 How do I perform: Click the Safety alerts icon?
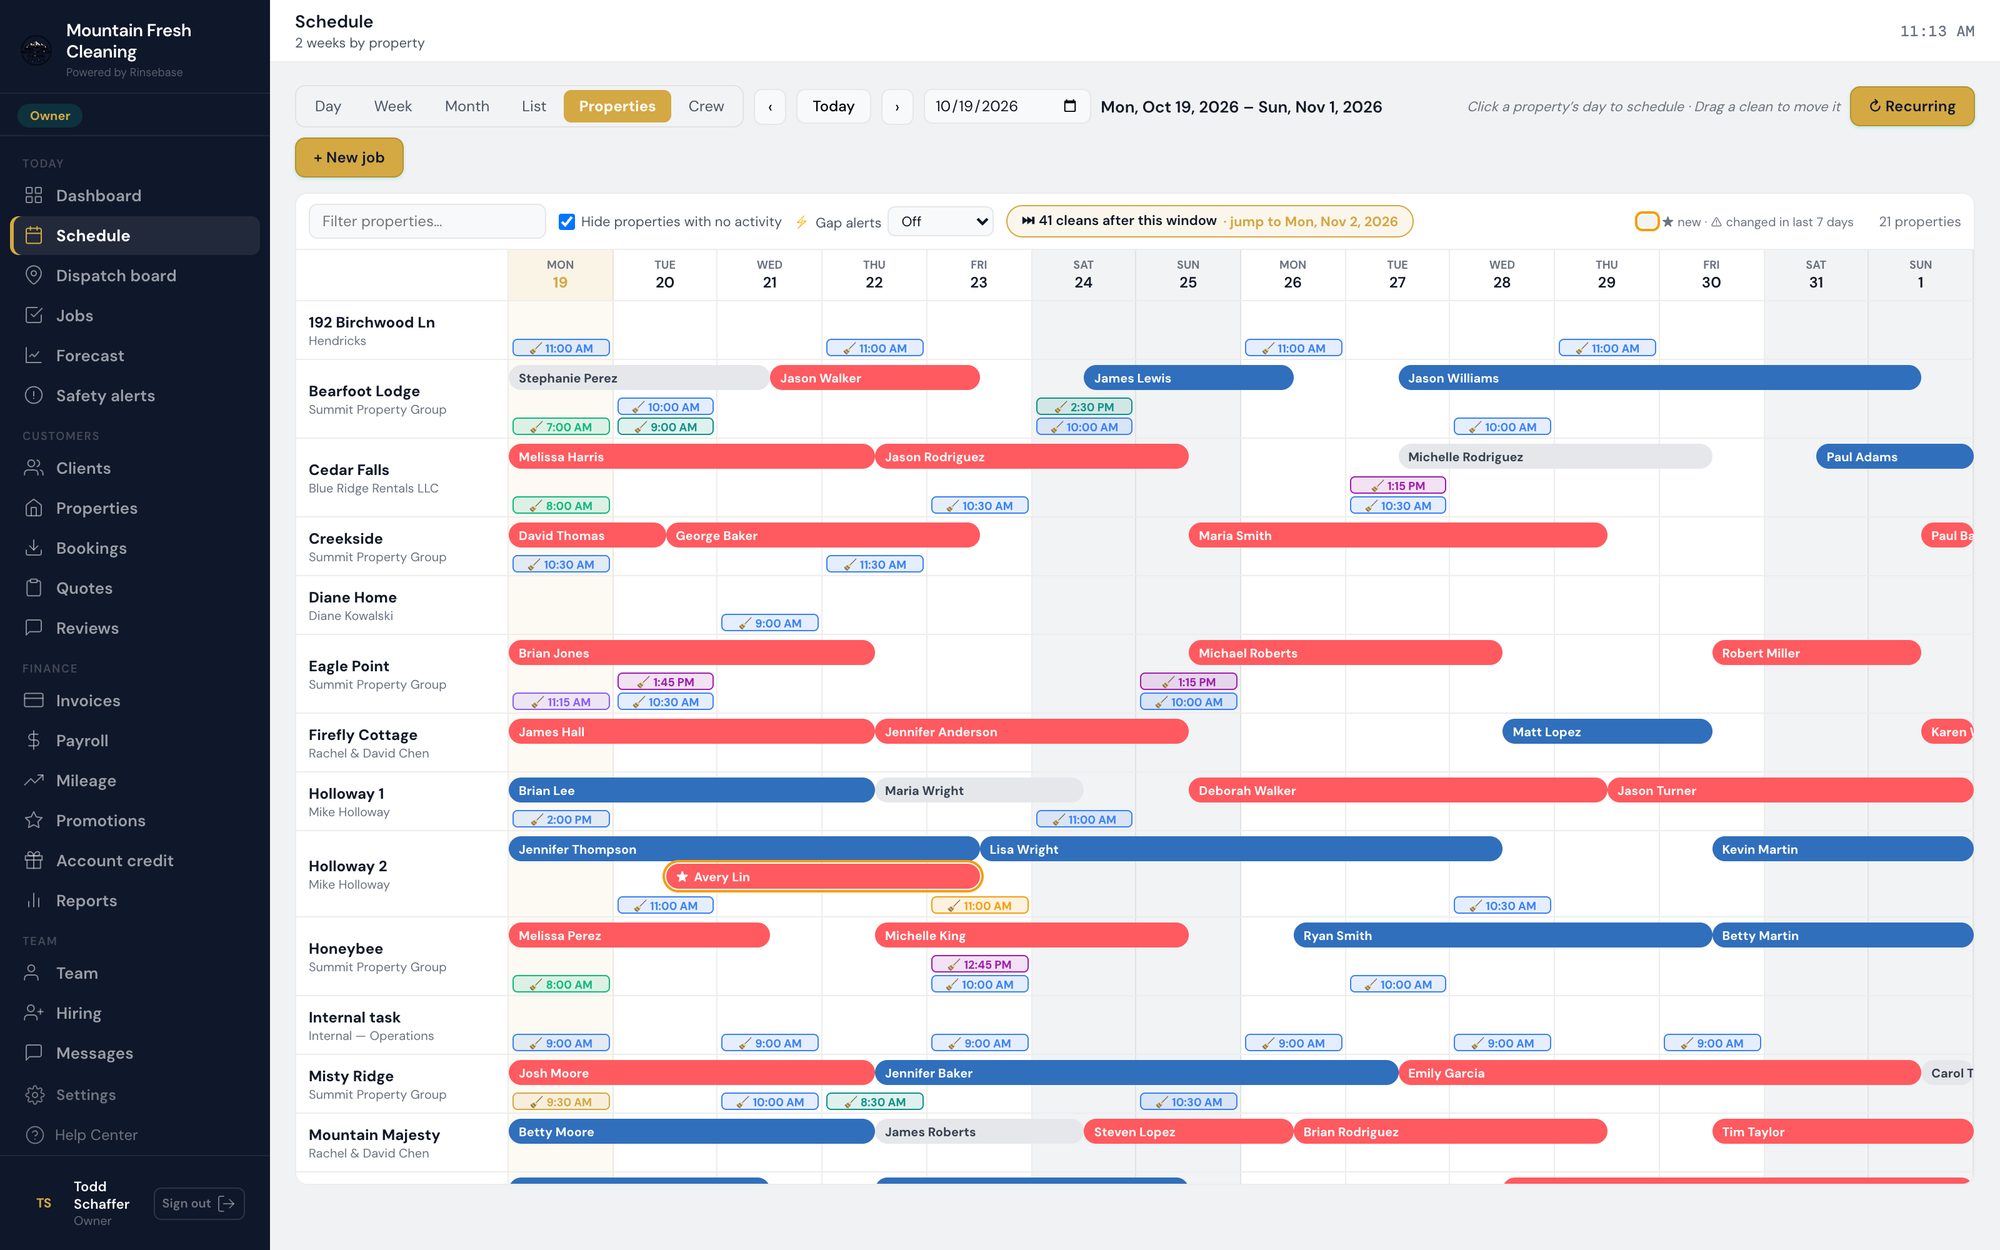34,395
